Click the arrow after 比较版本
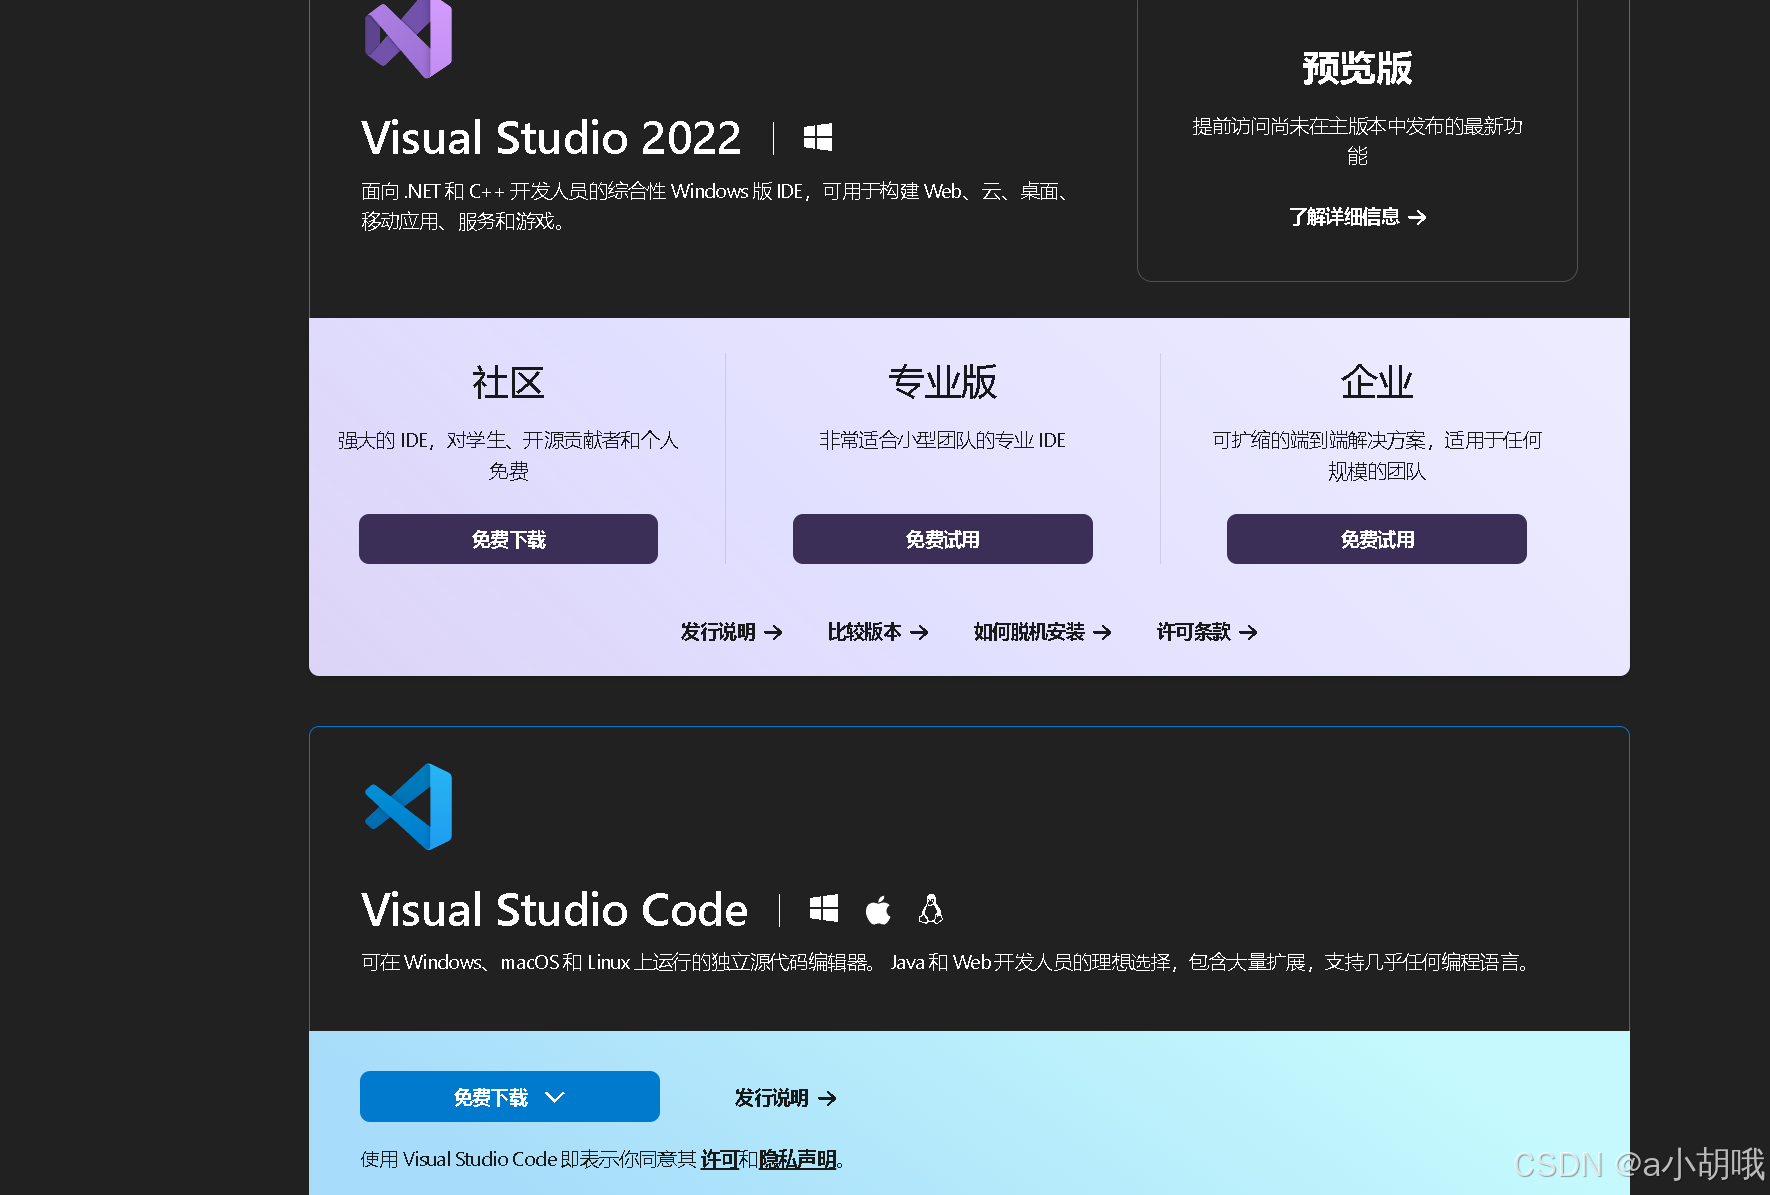Viewport: 1770px width, 1195px height. [919, 632]
